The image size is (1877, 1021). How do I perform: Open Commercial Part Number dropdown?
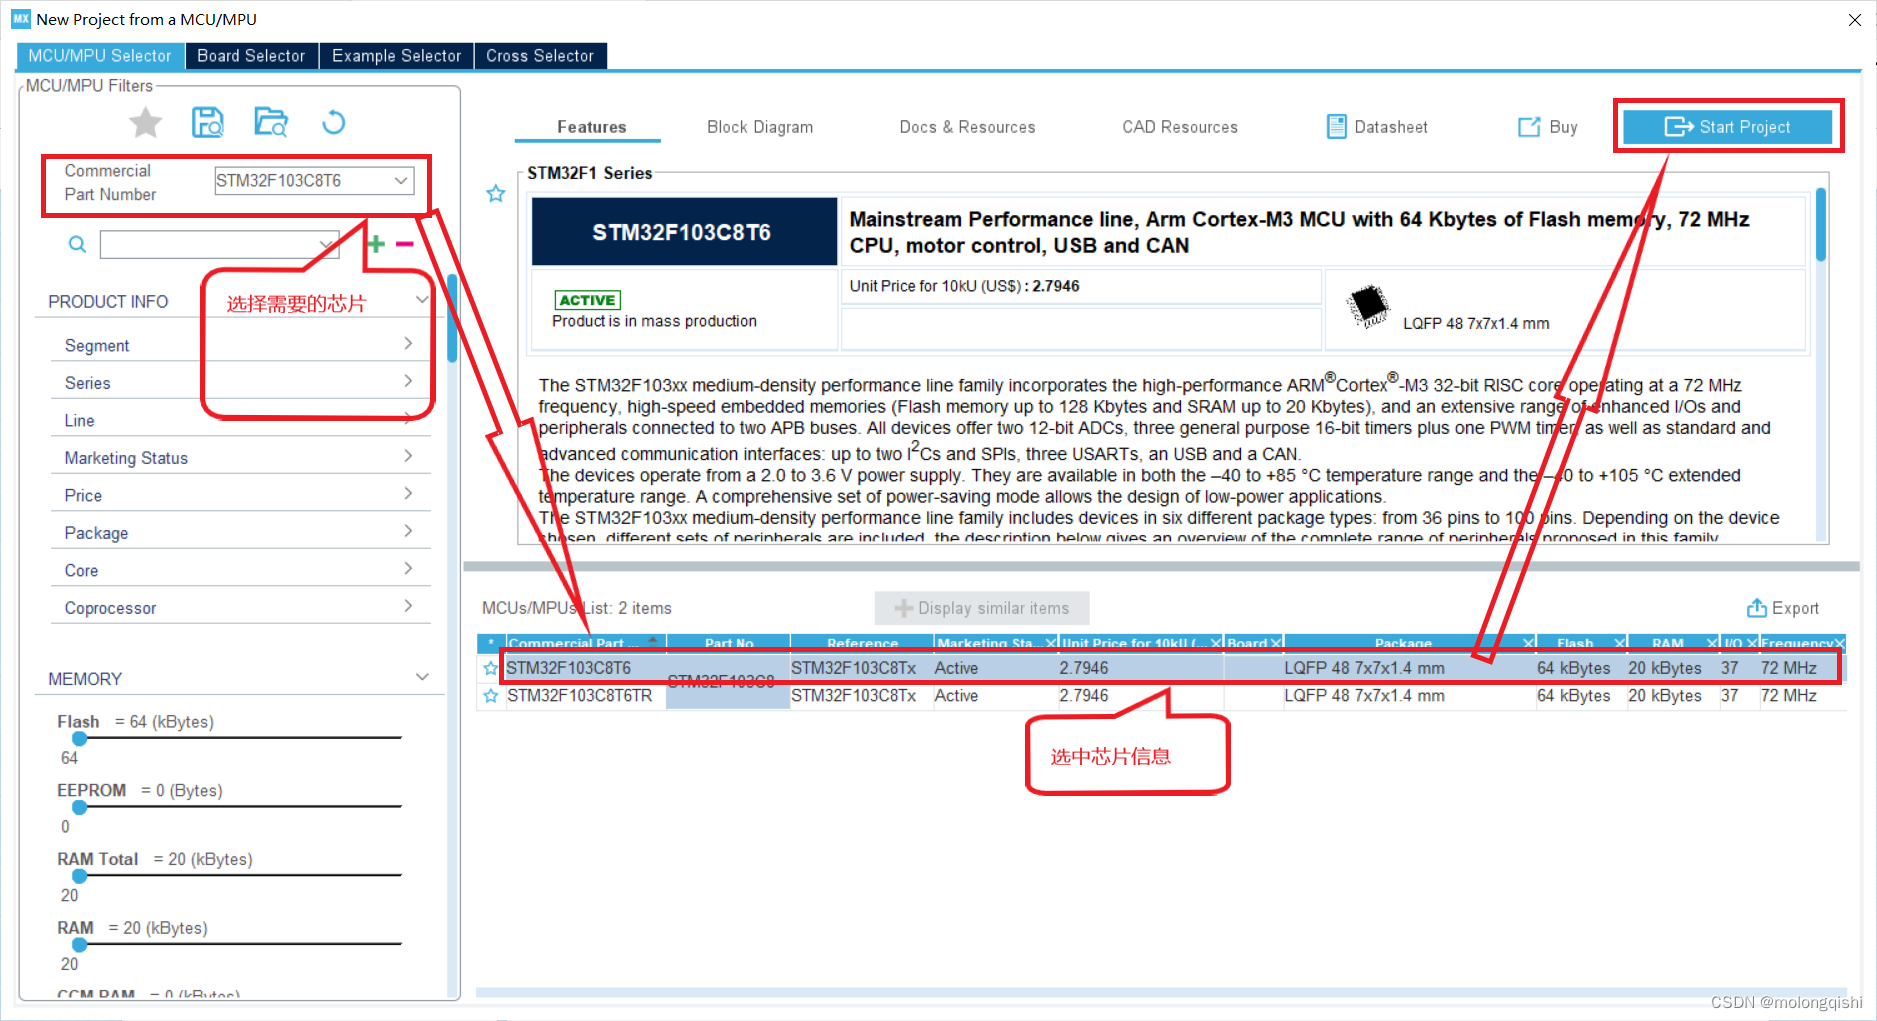click(x=401, y=181)
